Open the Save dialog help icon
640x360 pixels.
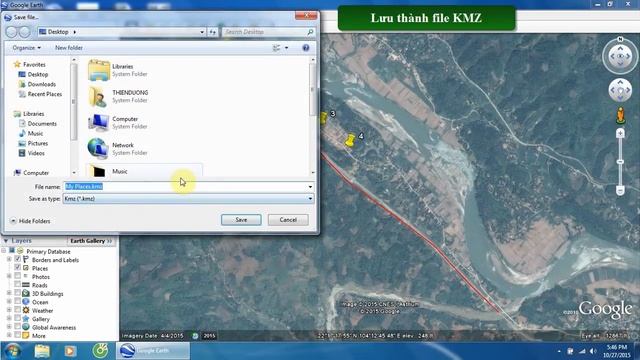pyautogui.click(x=306, y=48)
